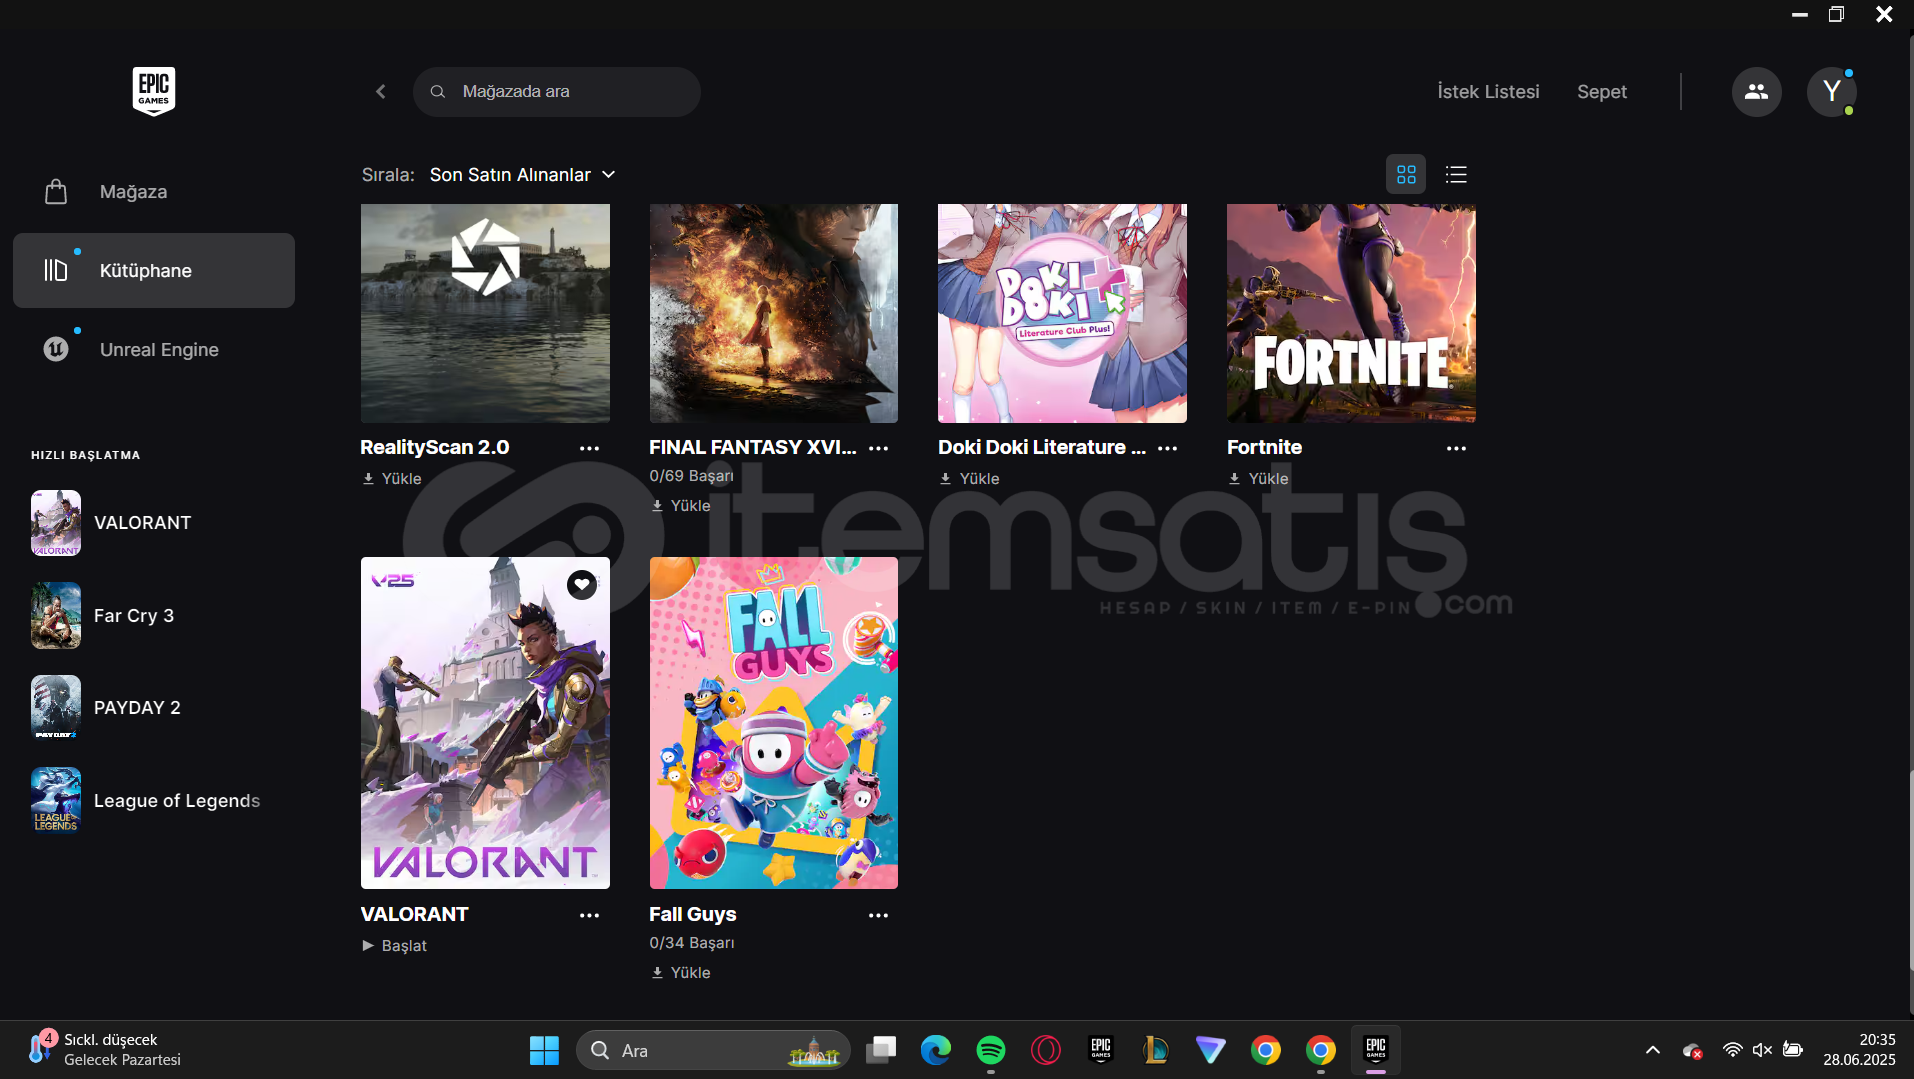Image resolution: width=1914 pixels, height=1079 pixels.
Task: Click the Epic Games logo
Action: 154,91
